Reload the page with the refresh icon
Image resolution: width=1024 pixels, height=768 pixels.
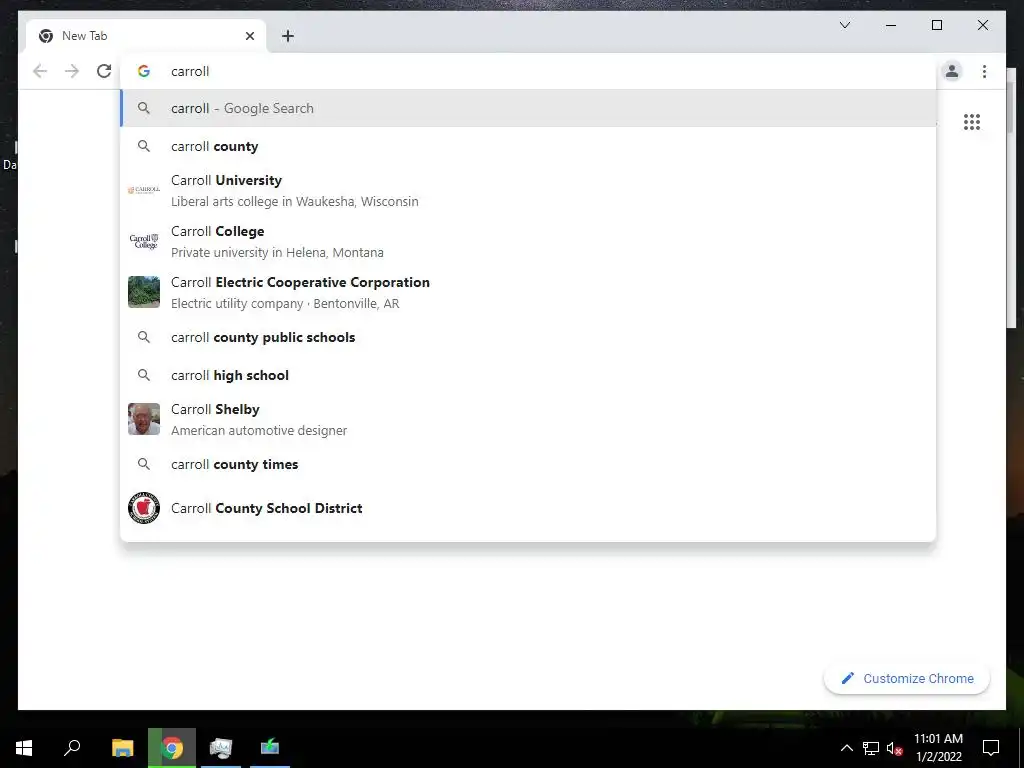[x=104, y=71]
